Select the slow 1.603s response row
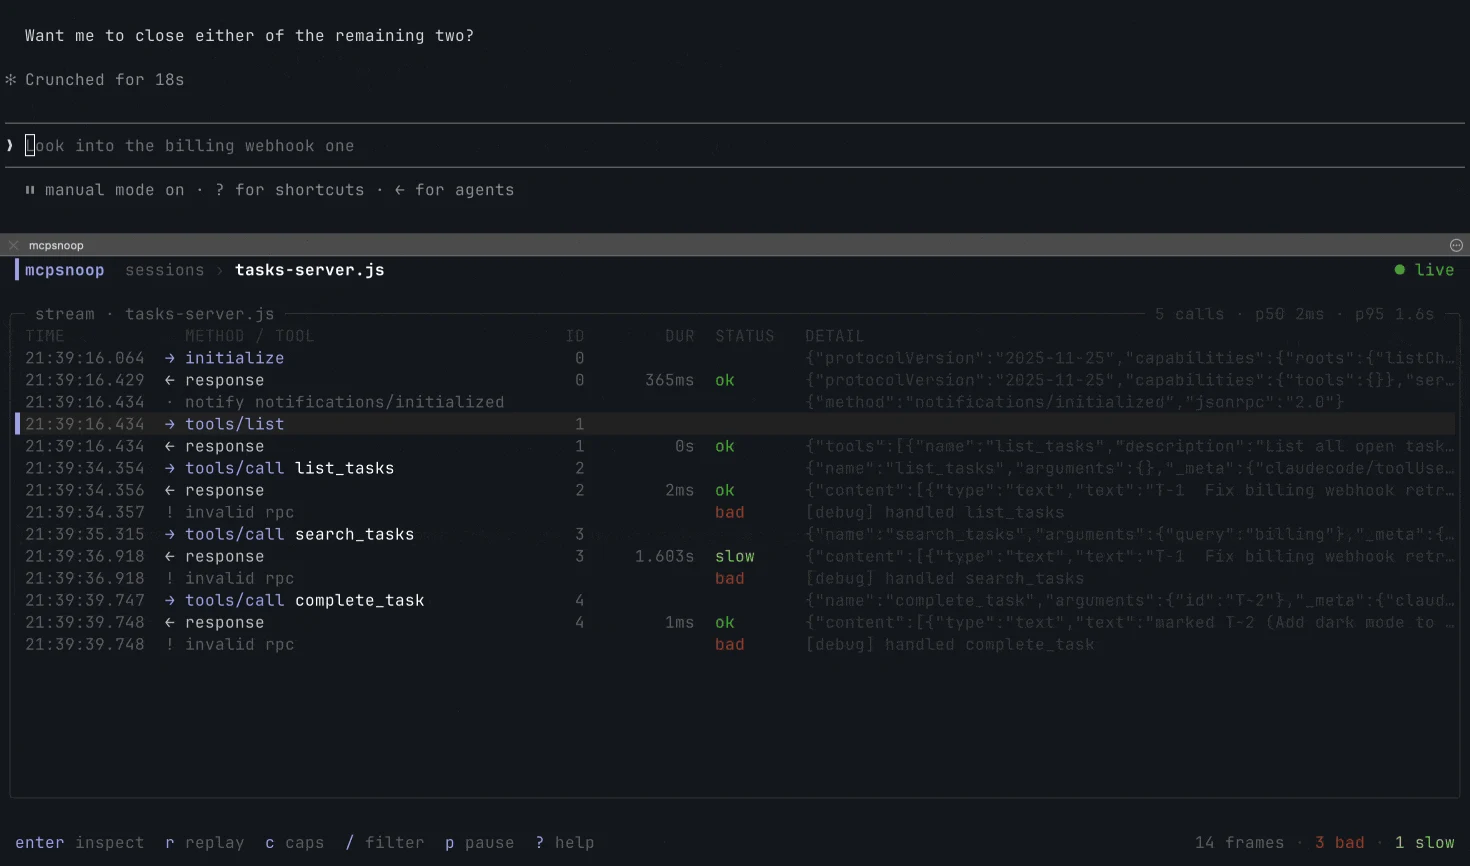 735,556
